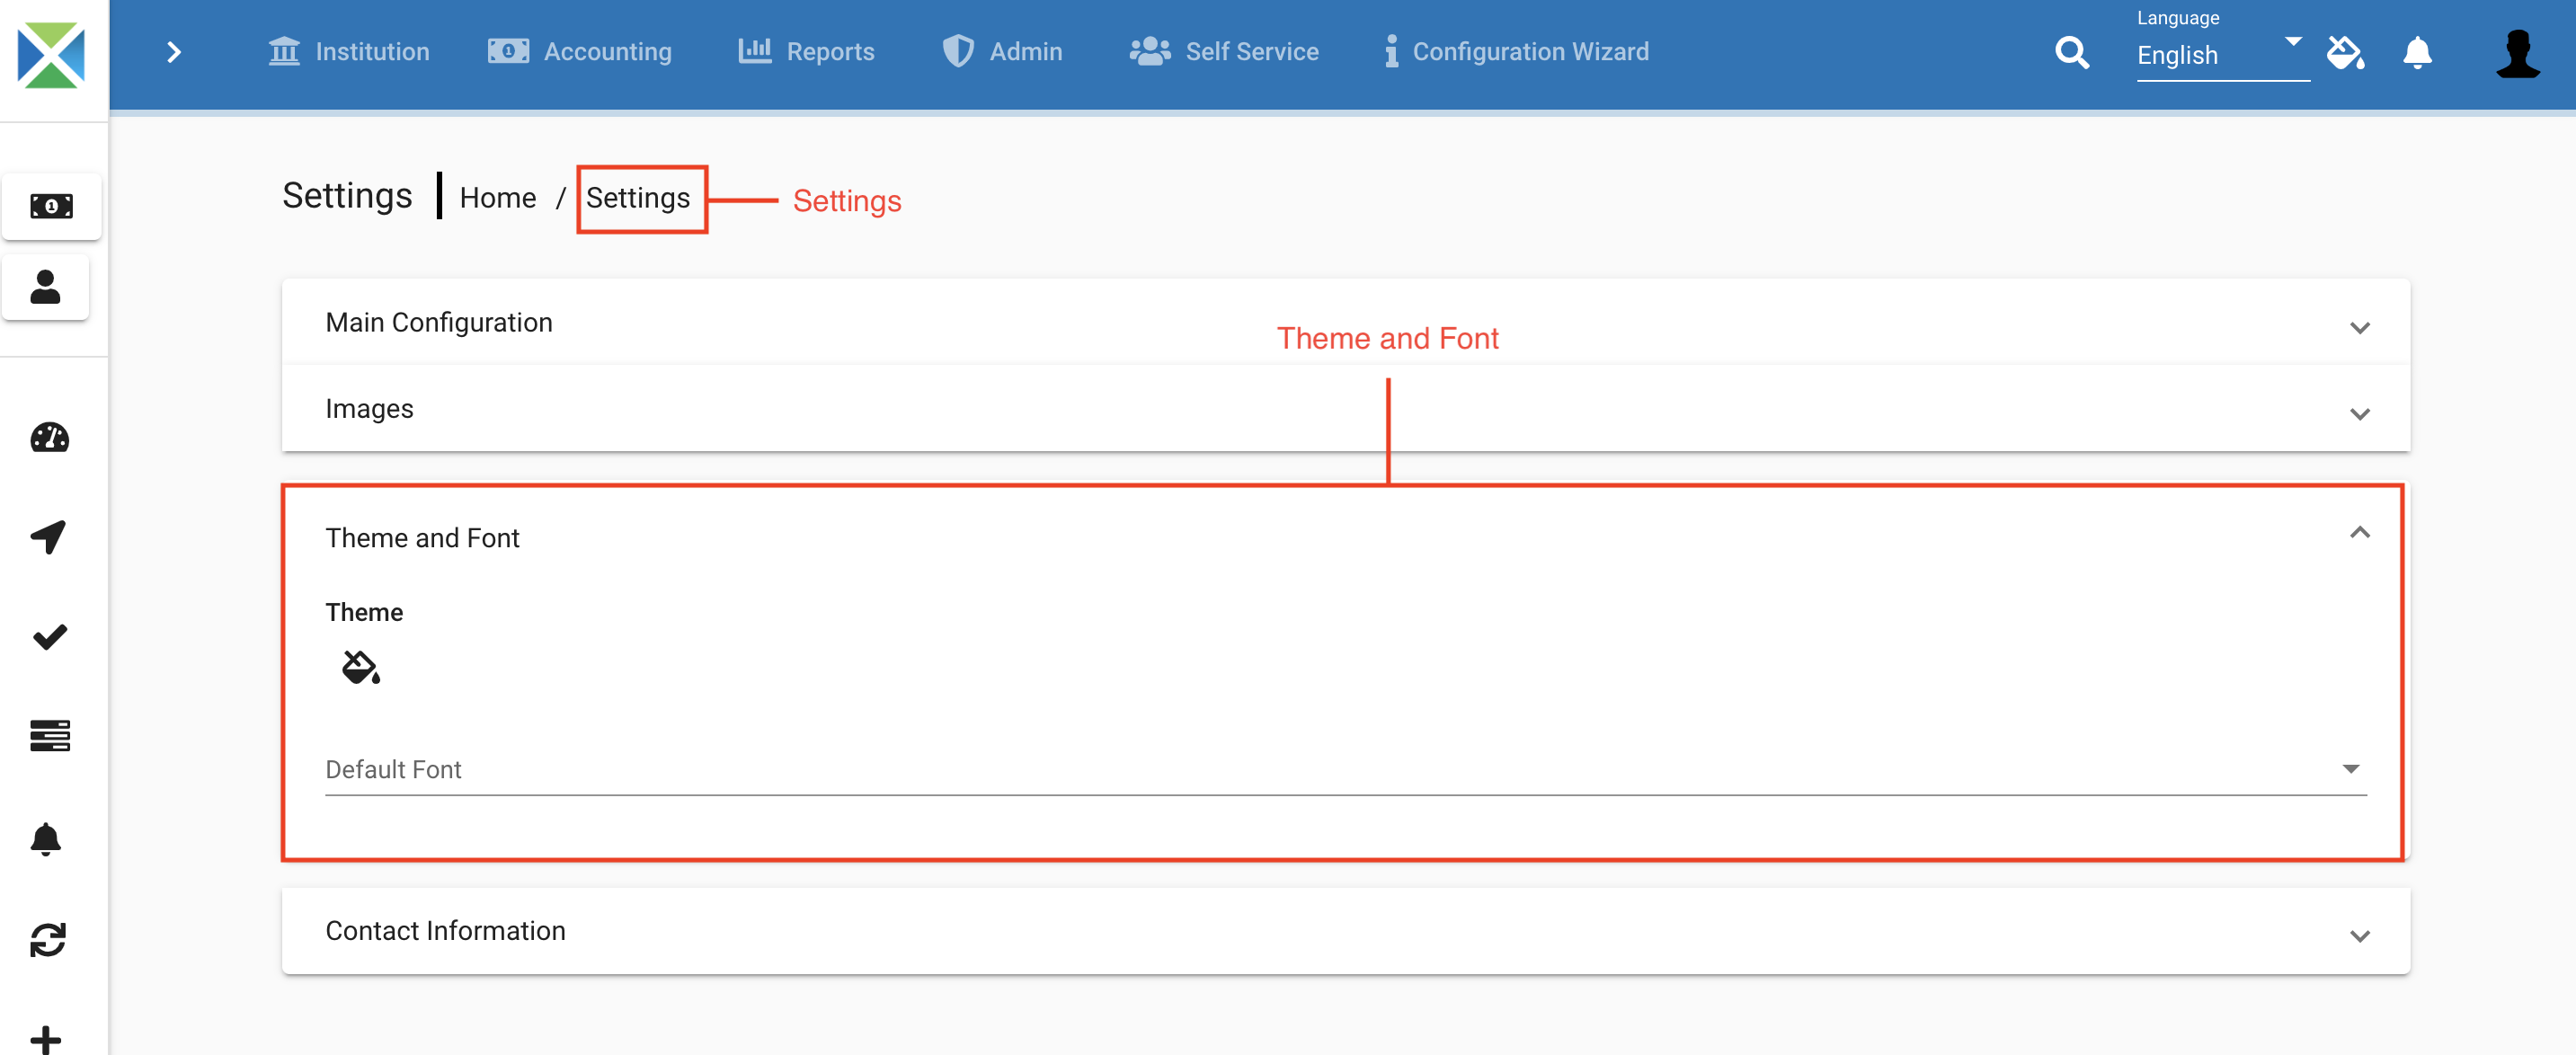Image resolution: width=2576 pixels, height=1055 pixels.
Task: Open notifications bell in top bar
Action: (x=2416, y=52)
